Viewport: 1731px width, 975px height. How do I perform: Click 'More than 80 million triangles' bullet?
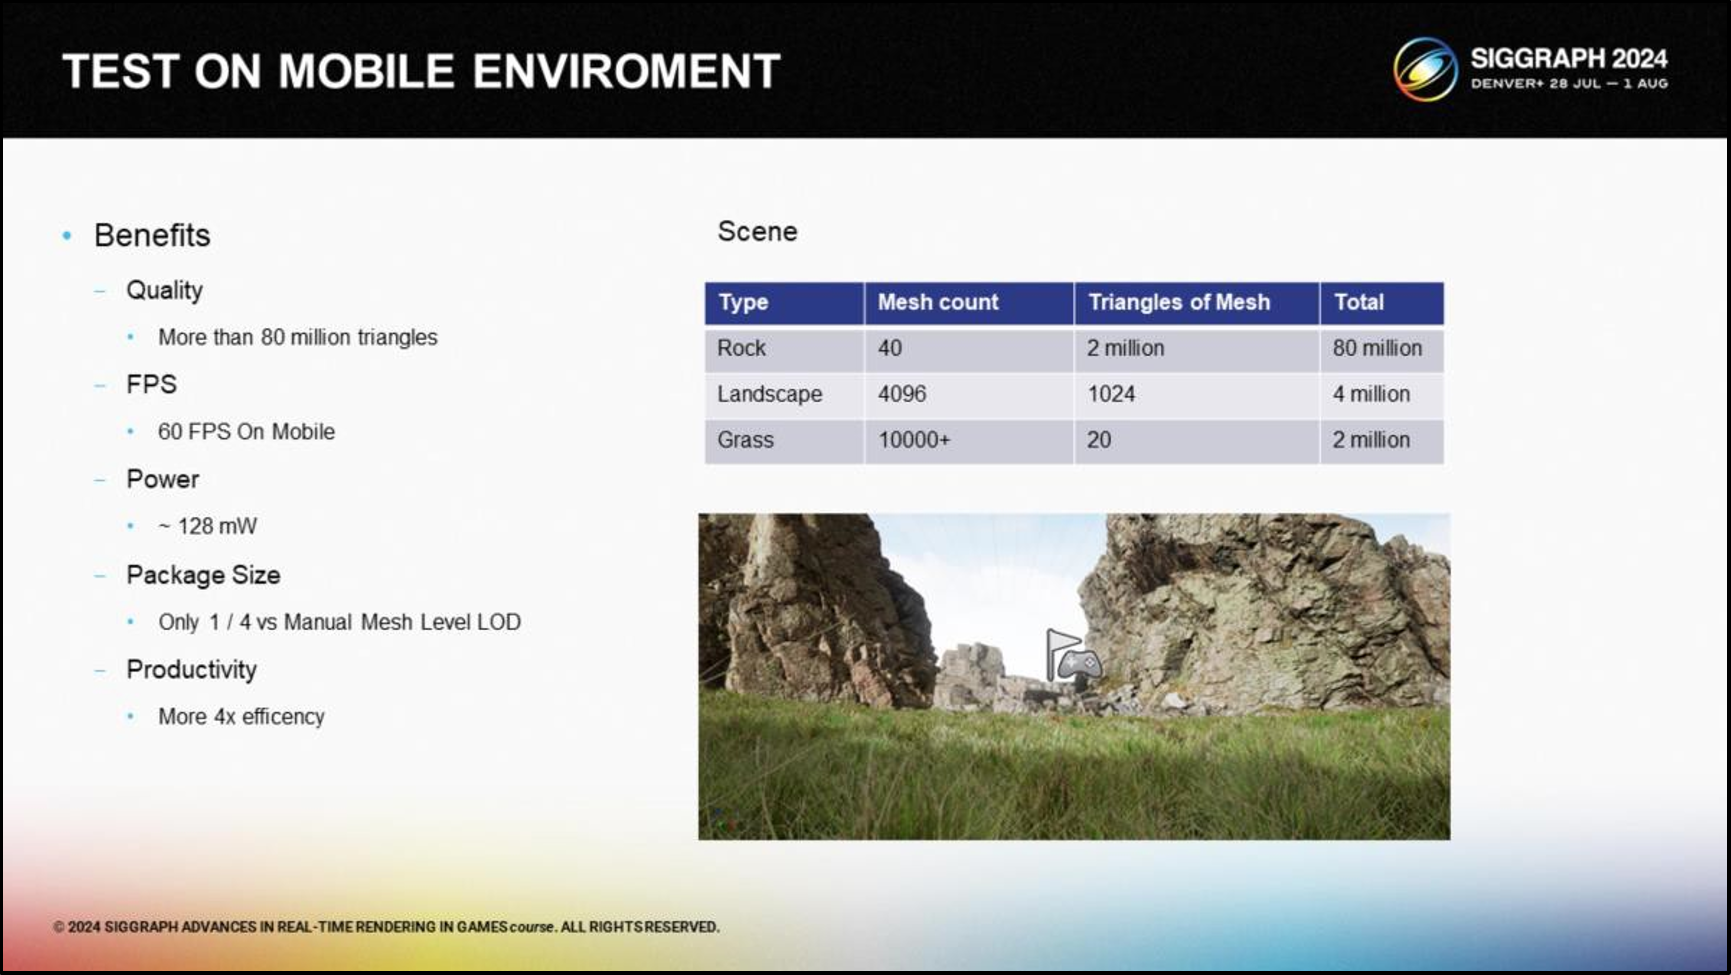coord(298,337)
